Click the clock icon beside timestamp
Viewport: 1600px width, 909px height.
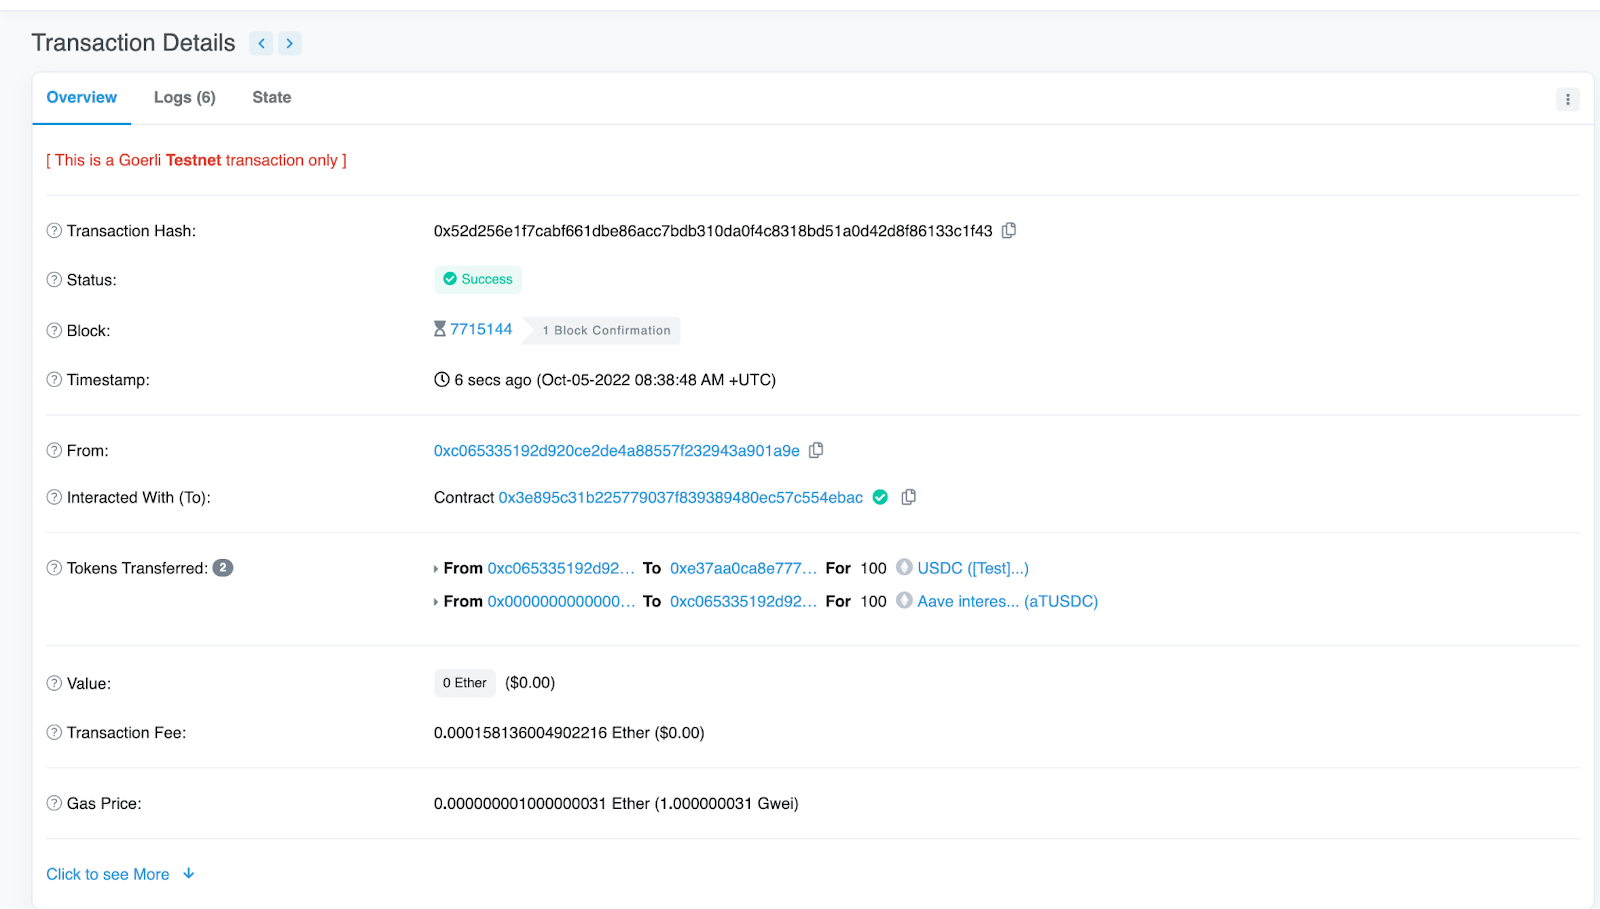(x=442, y=380)
